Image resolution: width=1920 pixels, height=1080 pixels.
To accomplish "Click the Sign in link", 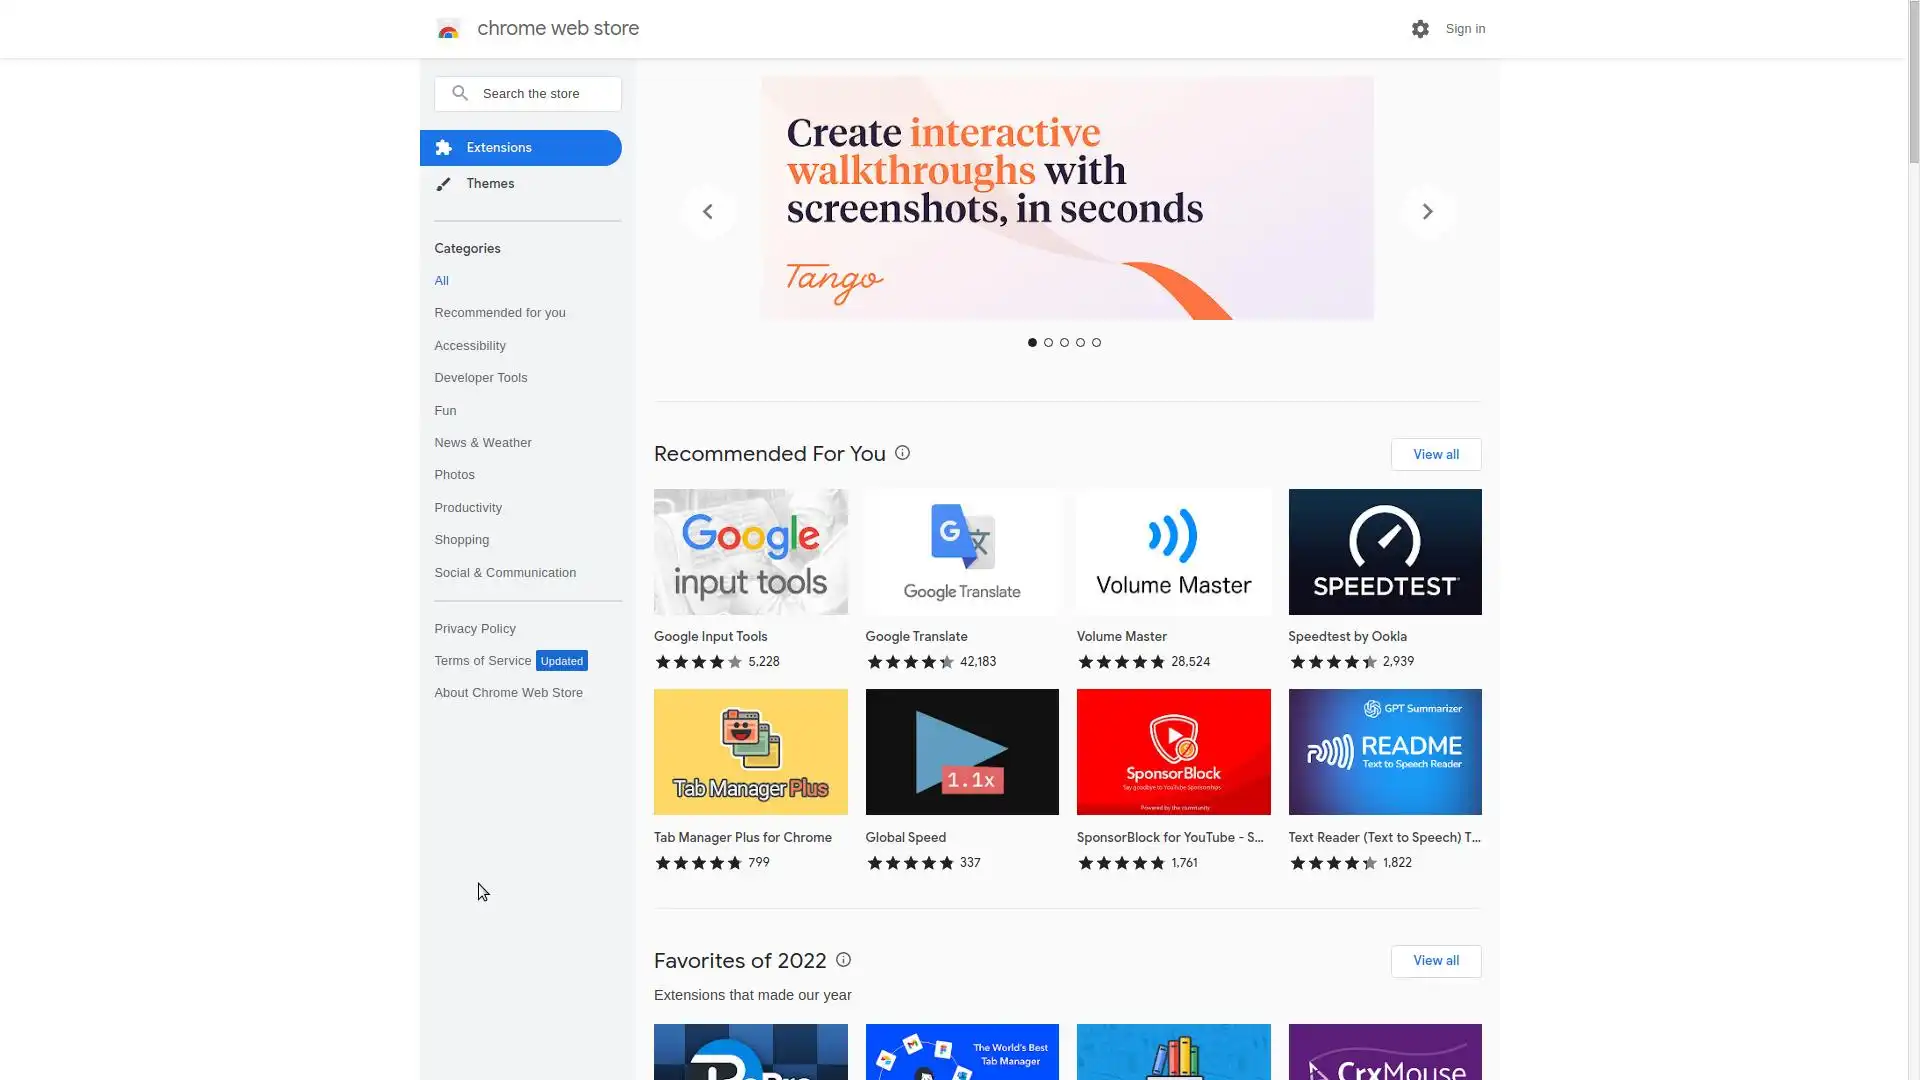I will (1465, 29).
